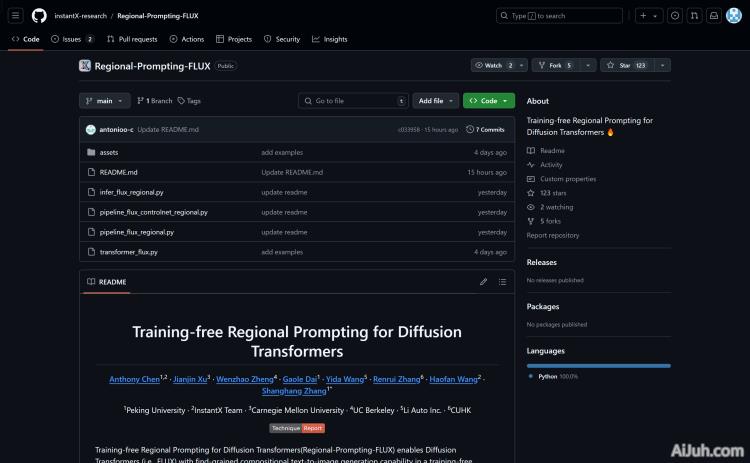This screenshot has height=463, width=750.
Task: Focus the Go to file search field
Action: point(353,101)
